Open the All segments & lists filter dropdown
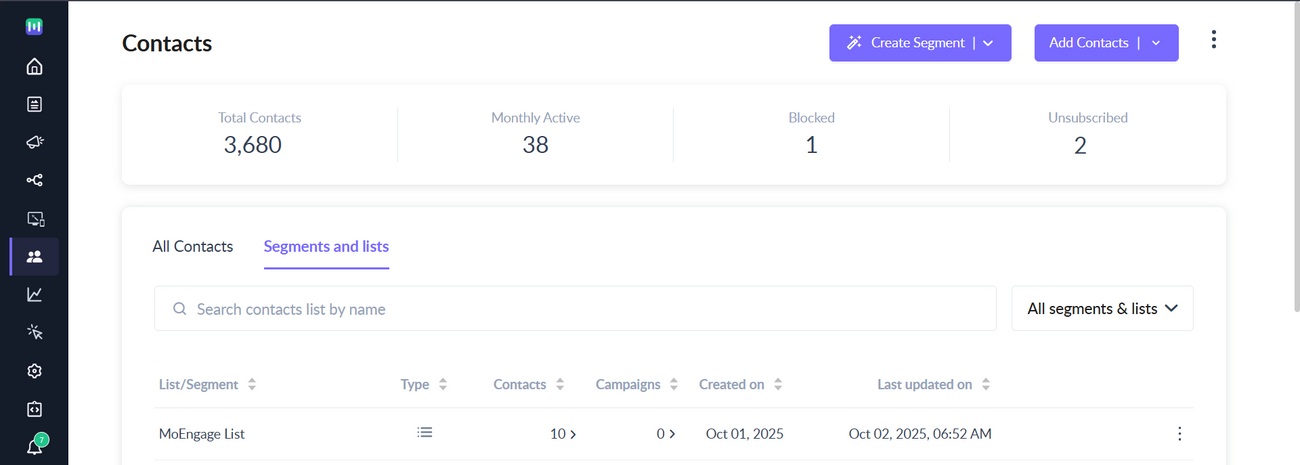Viewport: 1300px width, 465px height. click(1102, 309)
